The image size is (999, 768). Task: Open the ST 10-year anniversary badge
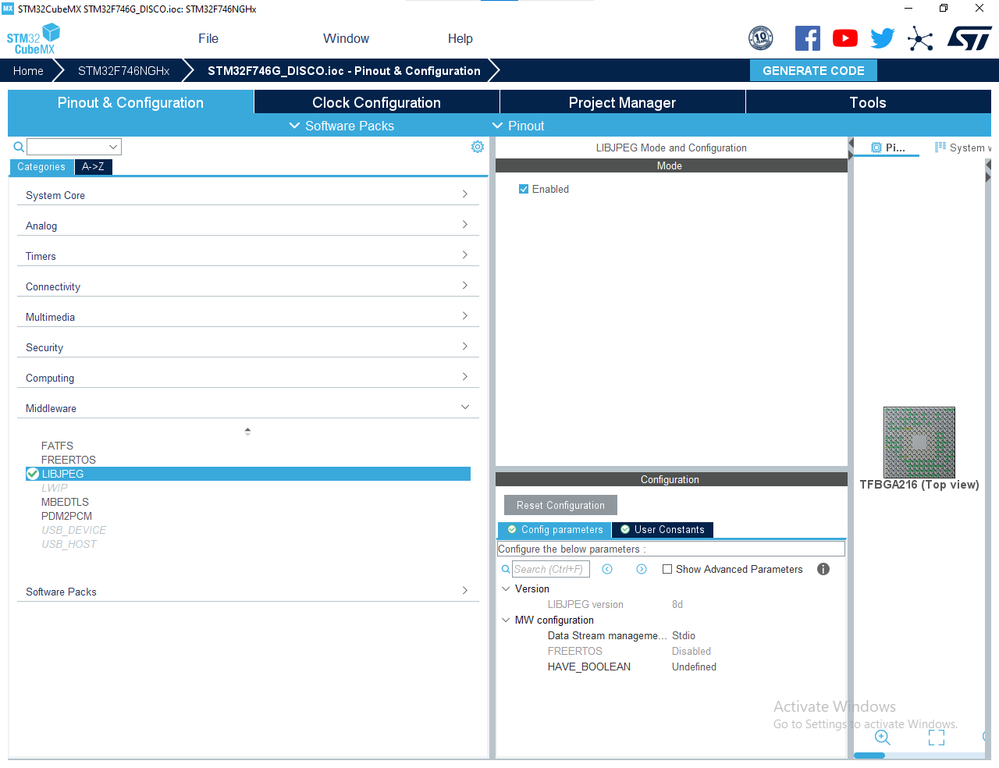tap(760, 38)
